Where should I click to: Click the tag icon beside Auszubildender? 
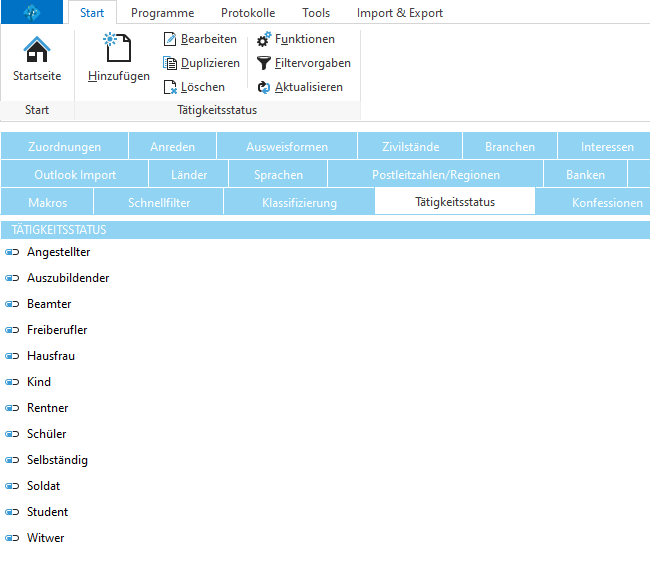tap(12, 278)
